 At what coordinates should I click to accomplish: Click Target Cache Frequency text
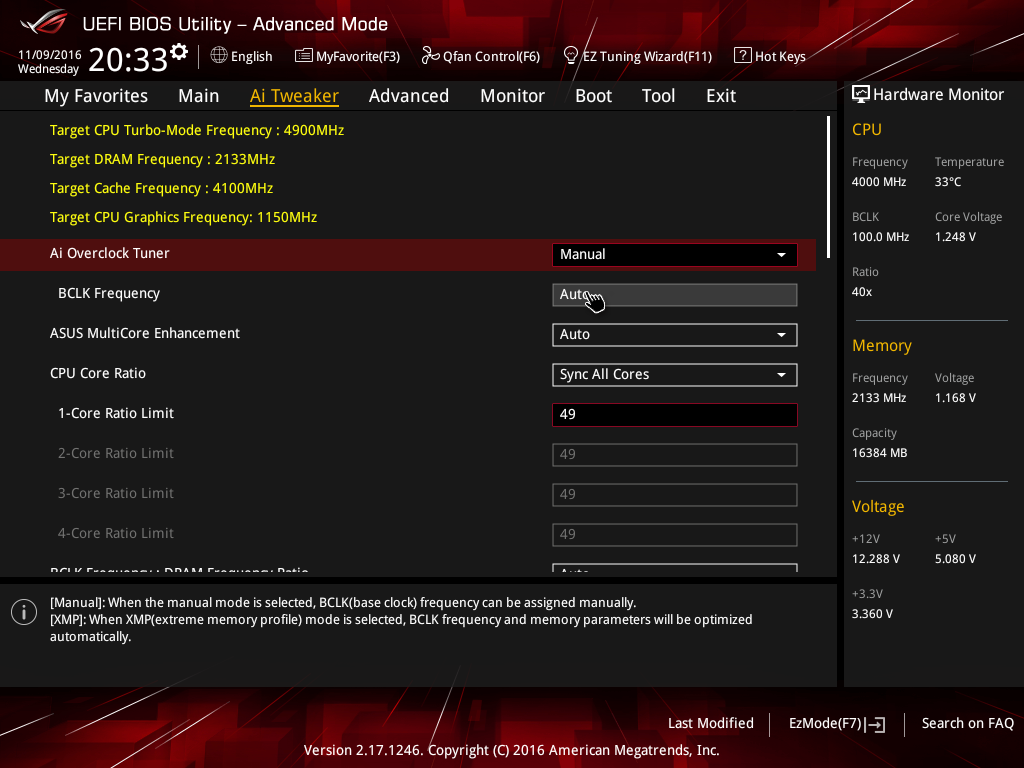pos(161,188)
